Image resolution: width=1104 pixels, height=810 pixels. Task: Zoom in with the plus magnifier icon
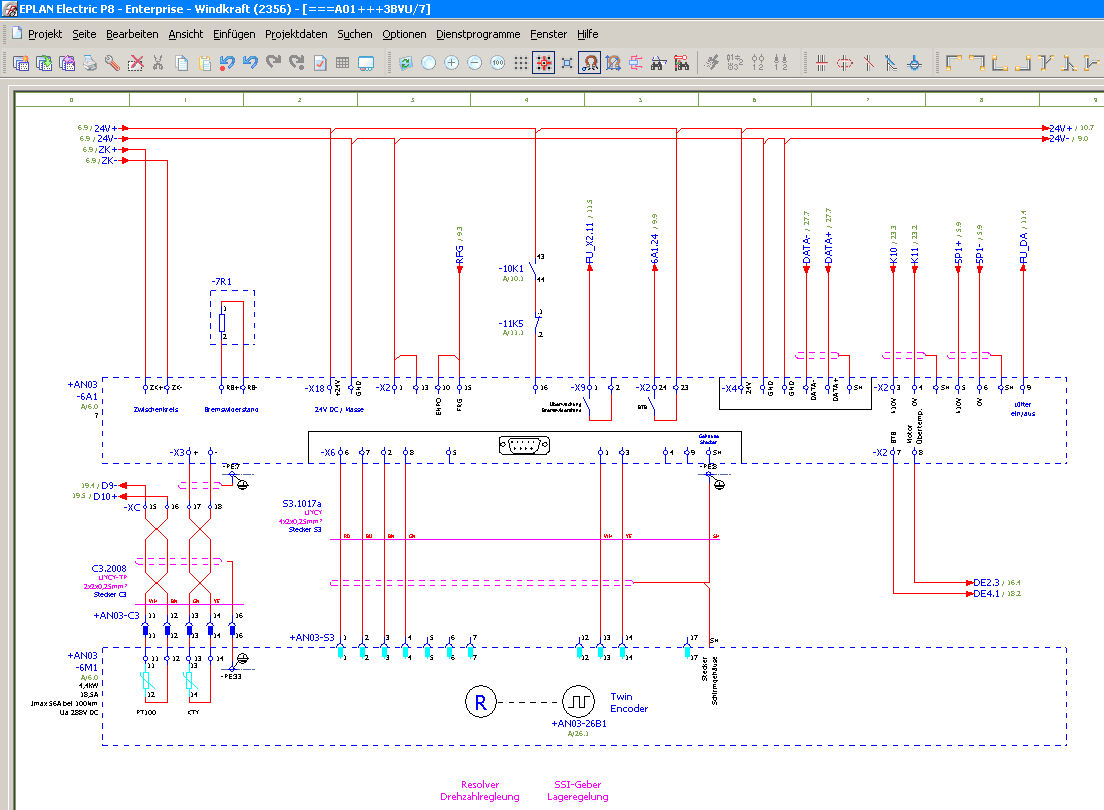point(451,63)
